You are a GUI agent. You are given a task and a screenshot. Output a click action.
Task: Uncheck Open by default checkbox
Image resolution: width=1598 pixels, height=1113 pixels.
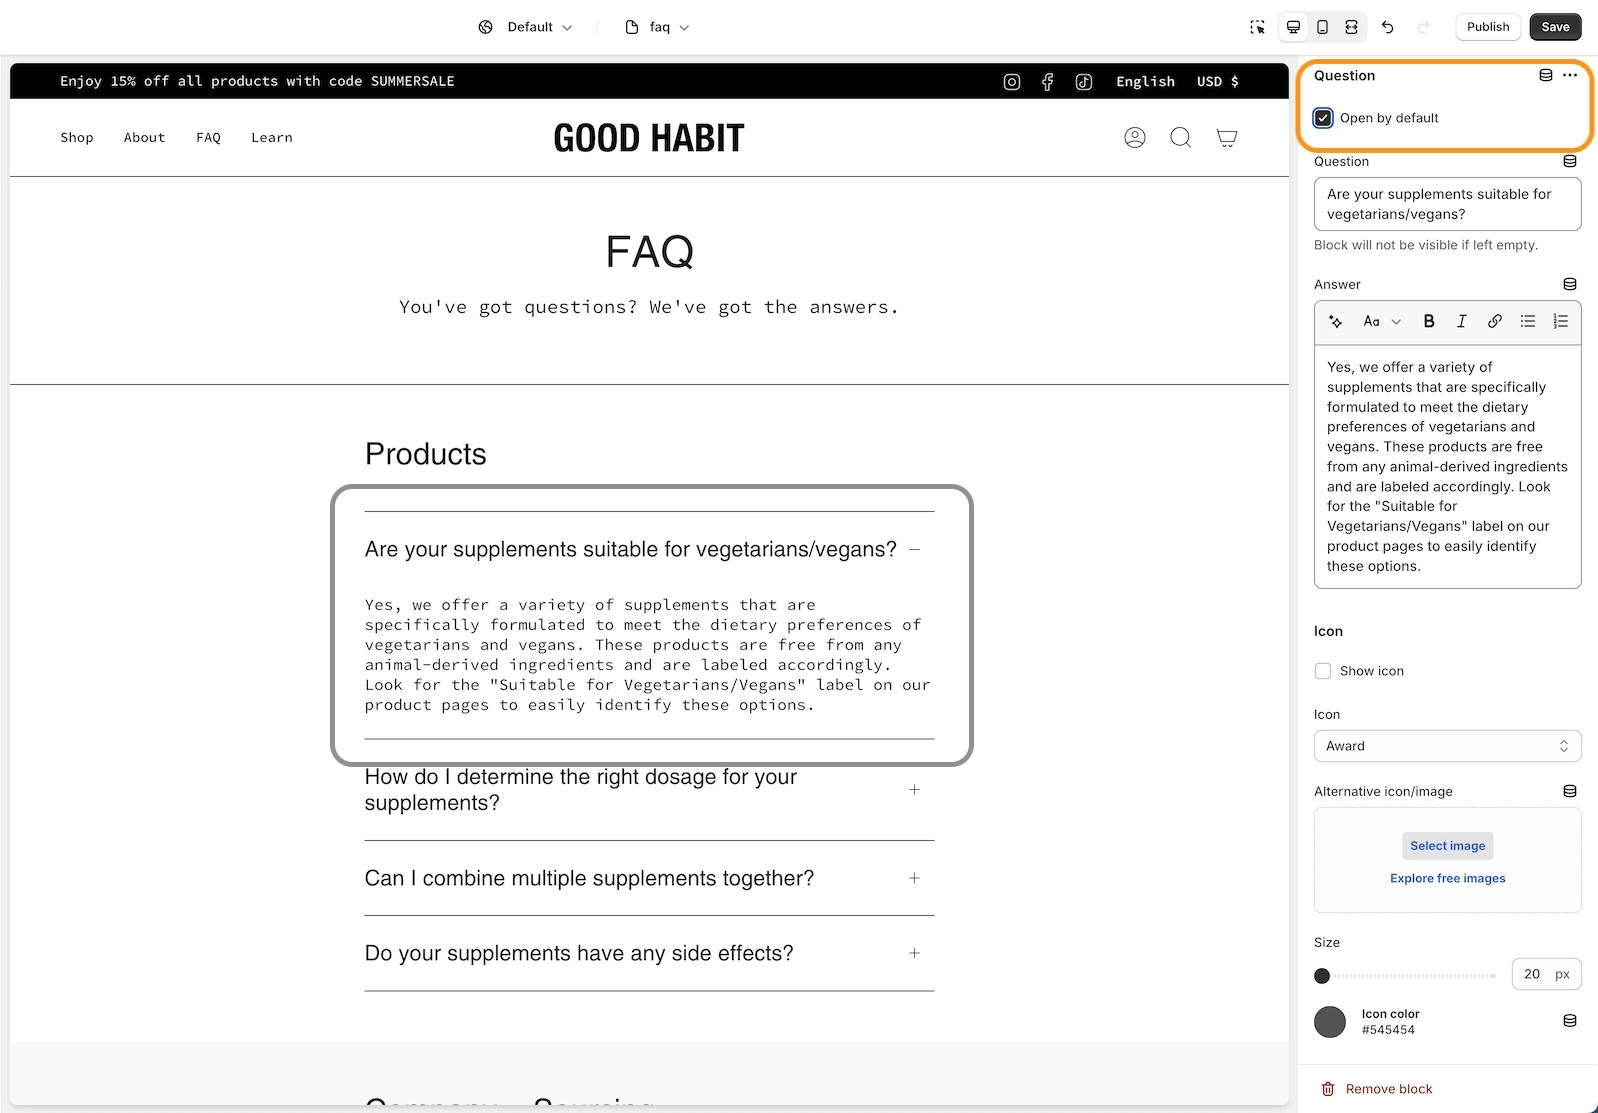pyautogui.click(x=1323, y=118)
